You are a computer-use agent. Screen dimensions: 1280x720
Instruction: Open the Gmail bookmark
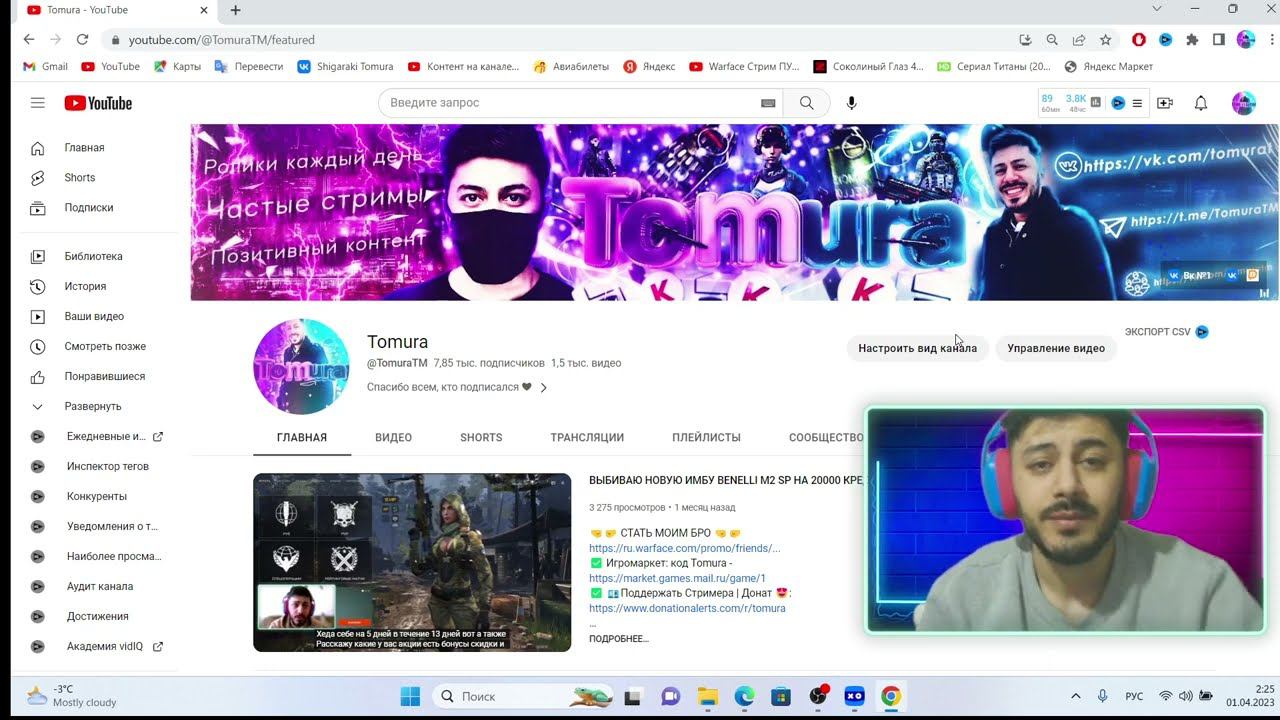[x=46, y=67]
